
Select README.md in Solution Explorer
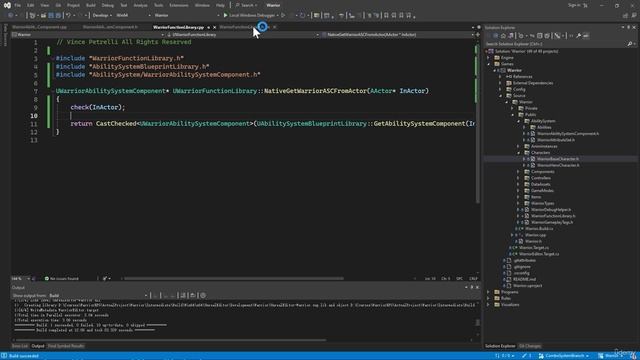(x=524, y=279)
